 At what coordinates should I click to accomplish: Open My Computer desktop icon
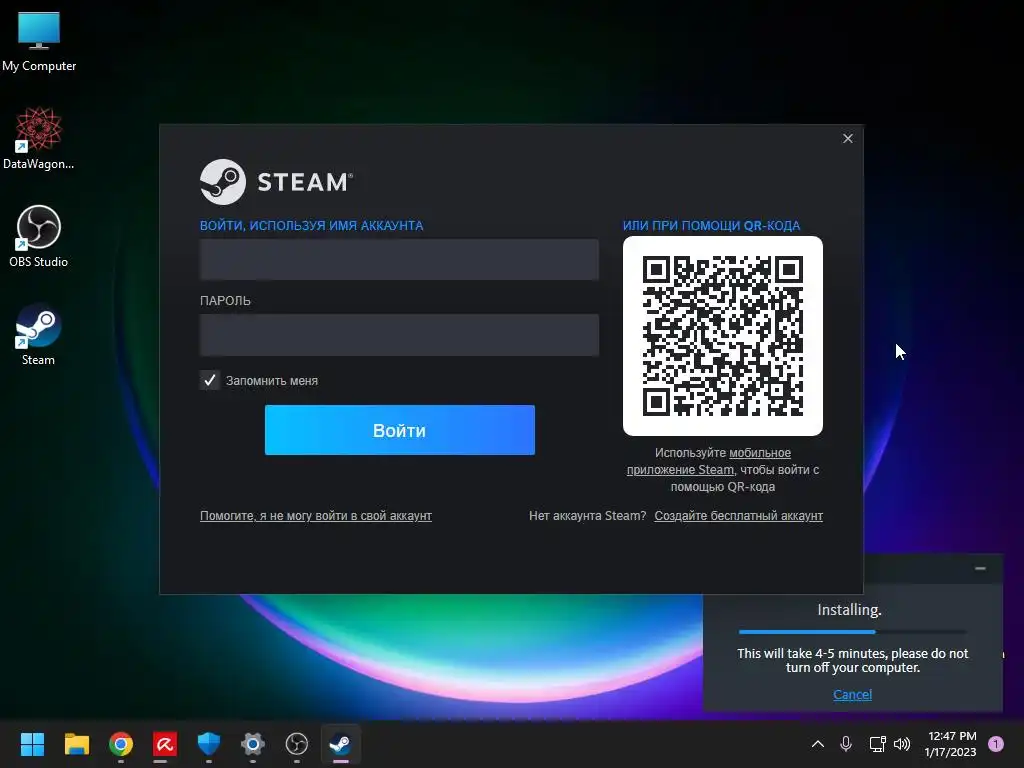click(39, 40)
